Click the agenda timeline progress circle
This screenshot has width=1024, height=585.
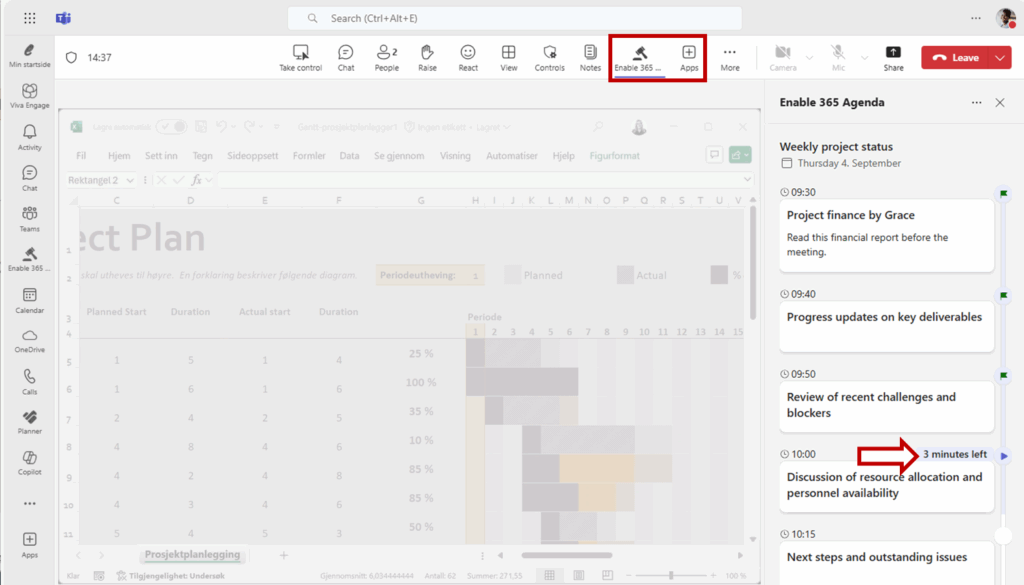click(x=1003, y=536)
